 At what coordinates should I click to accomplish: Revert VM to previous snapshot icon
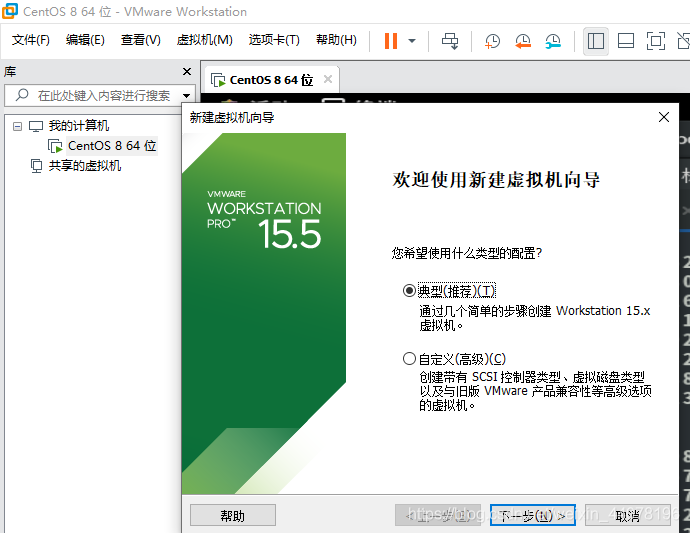click(x=523, y=41)
